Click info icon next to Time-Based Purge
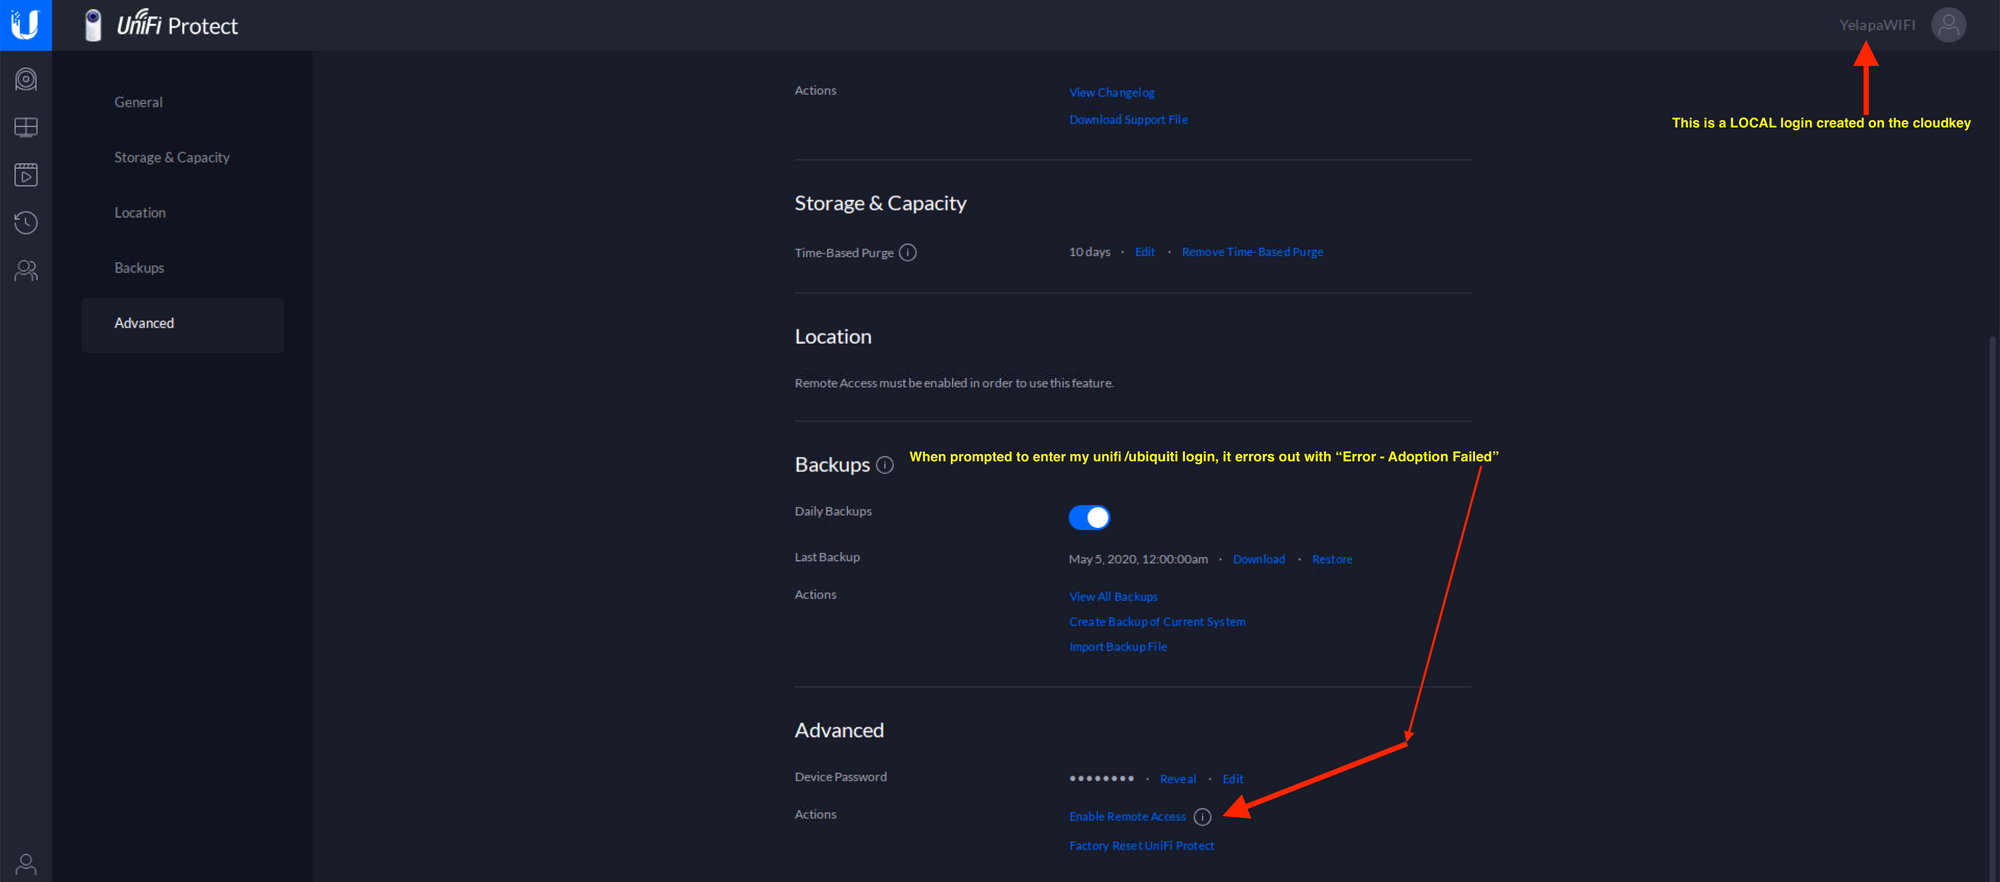The height and width of the screenshot is (882, 2000). (907, 253)
